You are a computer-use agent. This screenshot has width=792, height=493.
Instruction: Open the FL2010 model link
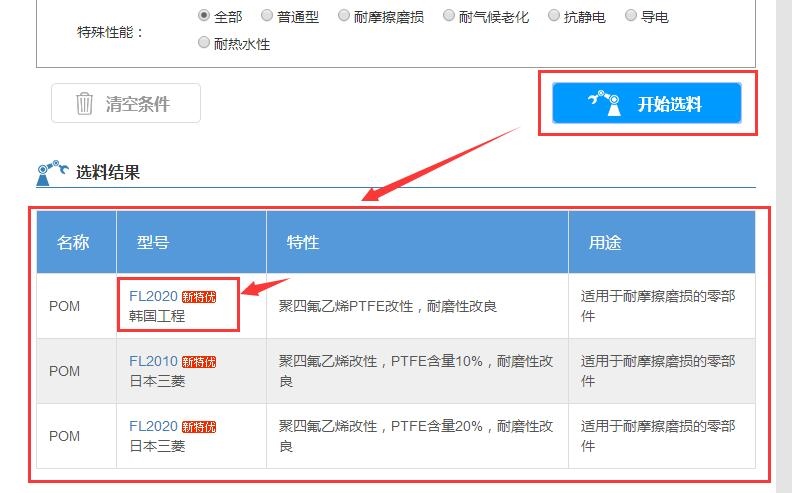(153, 361)
